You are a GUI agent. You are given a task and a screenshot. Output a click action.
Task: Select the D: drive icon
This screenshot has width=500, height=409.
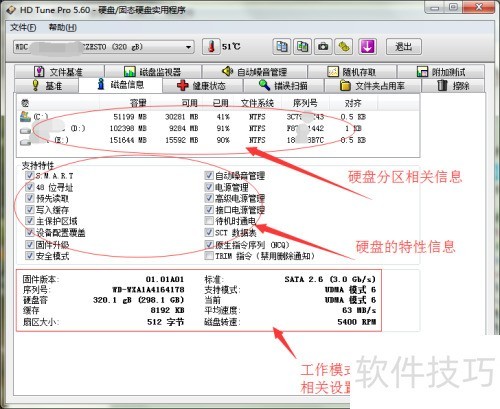click(25, 131)
